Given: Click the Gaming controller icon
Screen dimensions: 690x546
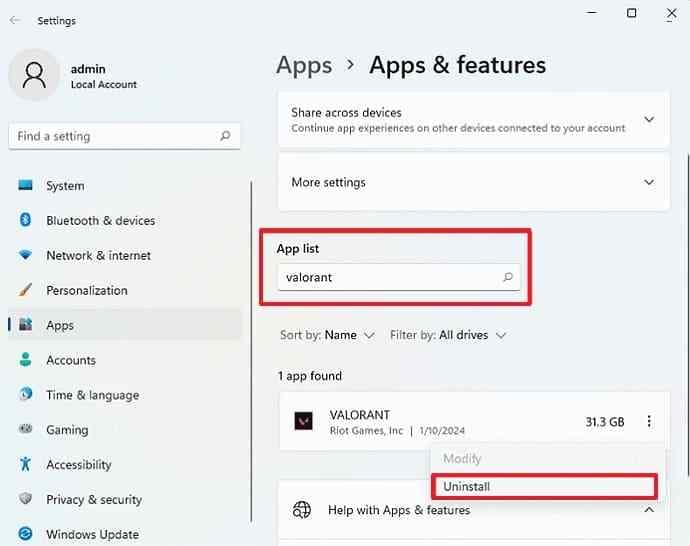Looking at the screenshot, I should click(x=26, y=429).
